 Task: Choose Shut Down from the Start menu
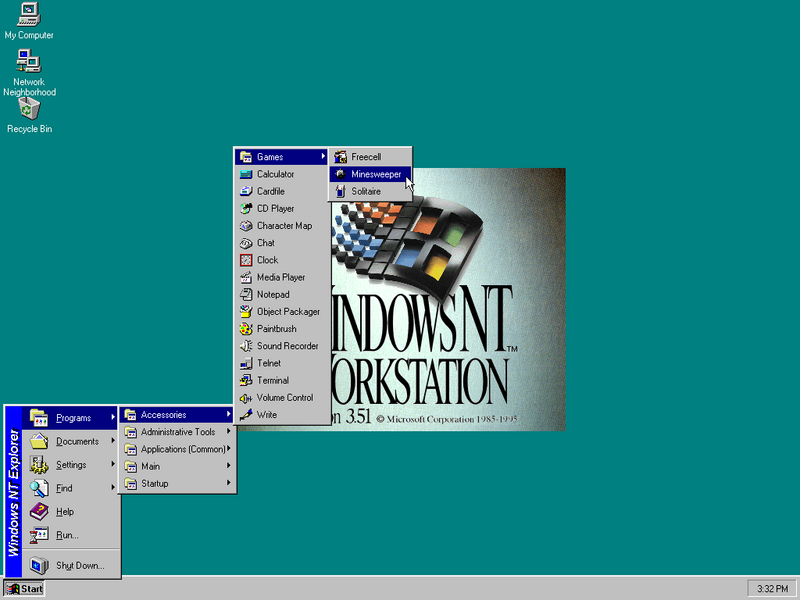(79, 565)
